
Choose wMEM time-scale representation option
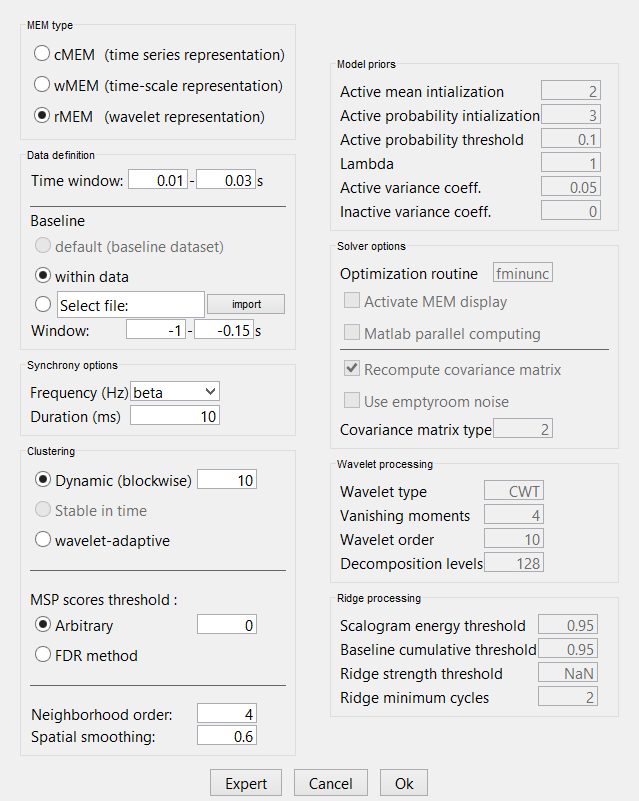43,85
